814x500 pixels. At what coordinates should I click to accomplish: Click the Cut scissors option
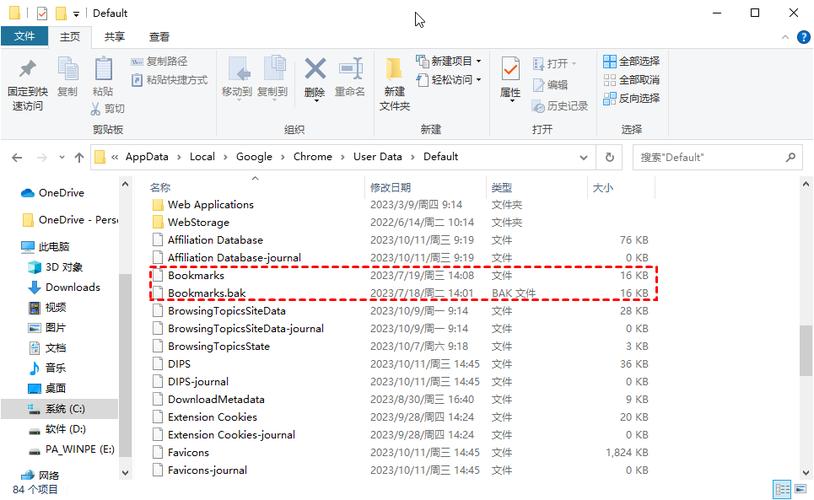pos(107,108)
